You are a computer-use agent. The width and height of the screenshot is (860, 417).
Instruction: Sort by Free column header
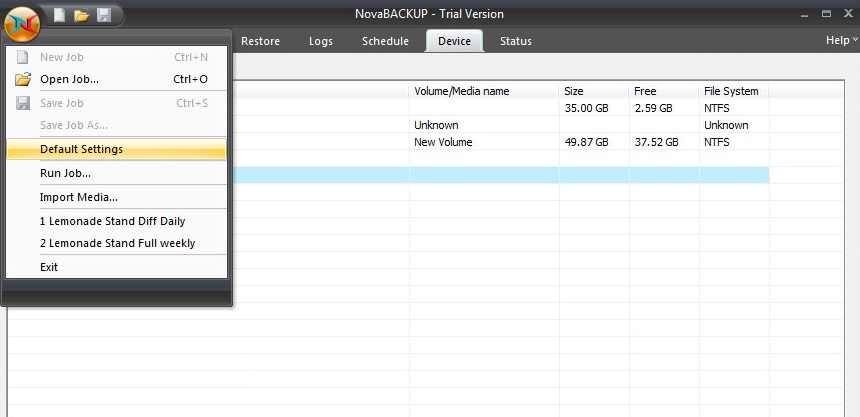(x=664, y=91)
